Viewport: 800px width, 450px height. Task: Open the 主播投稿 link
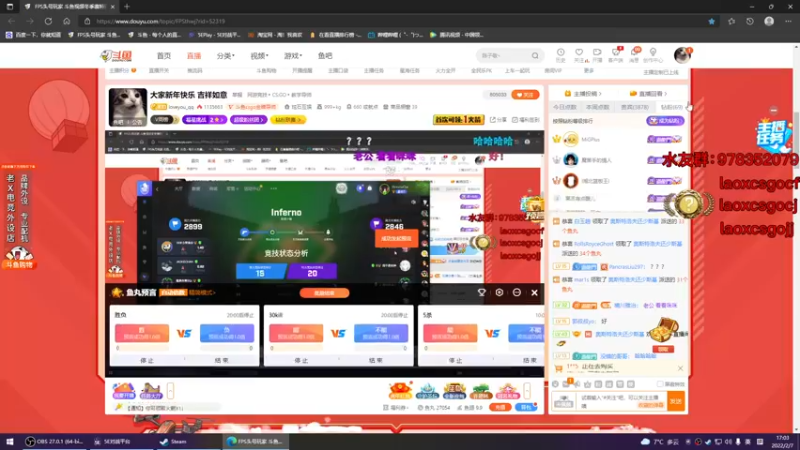[x=583, y=94]
